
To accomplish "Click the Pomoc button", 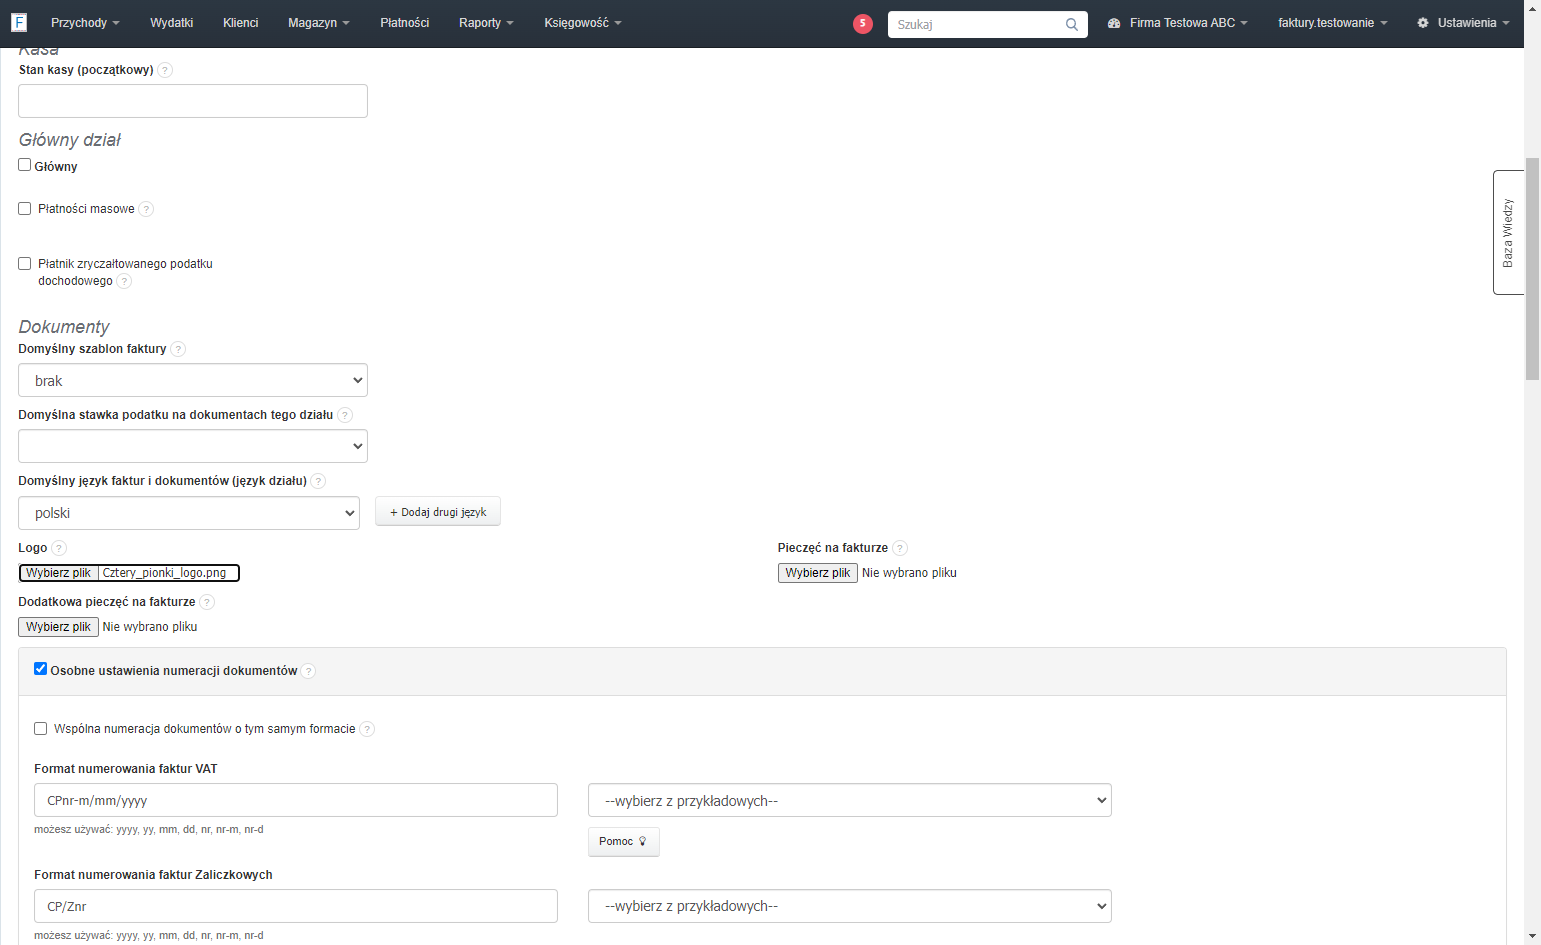I will point(624,841).
